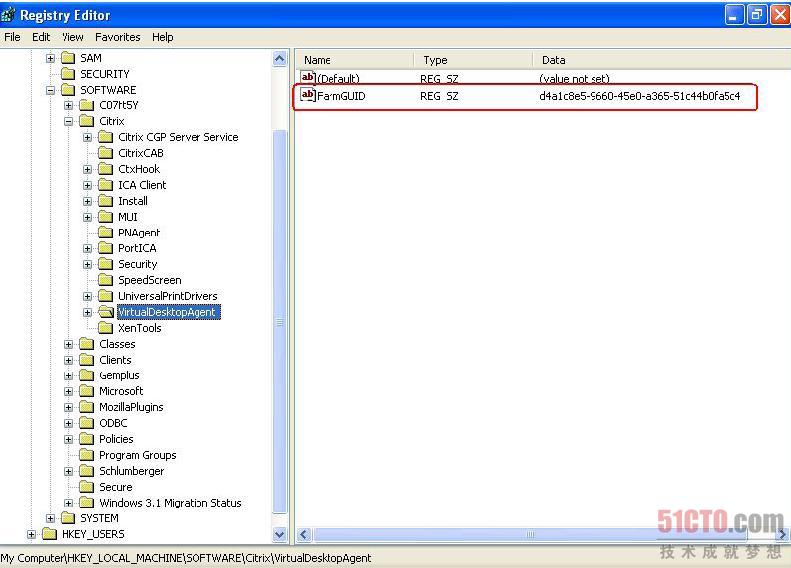Restore down the Registry Editor window
This screenshot has width=791, height=568.
coord(757,15)
